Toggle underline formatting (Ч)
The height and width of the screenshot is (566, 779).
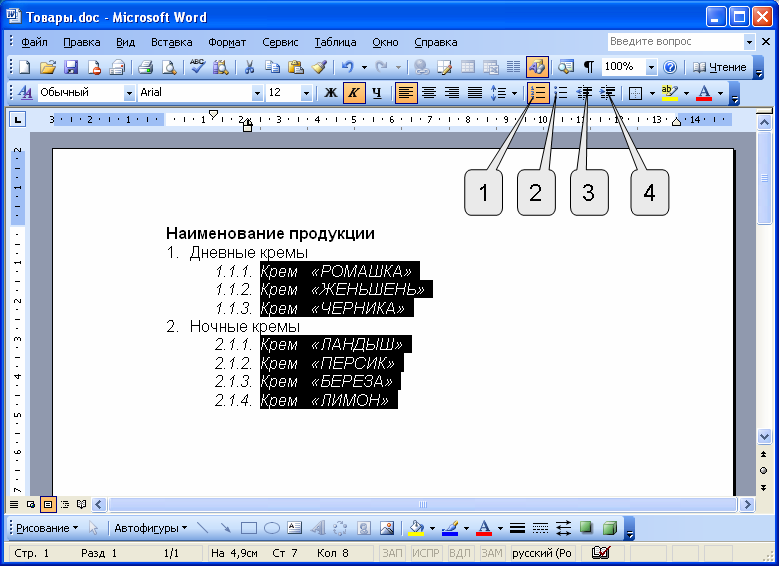click(377, 93)
